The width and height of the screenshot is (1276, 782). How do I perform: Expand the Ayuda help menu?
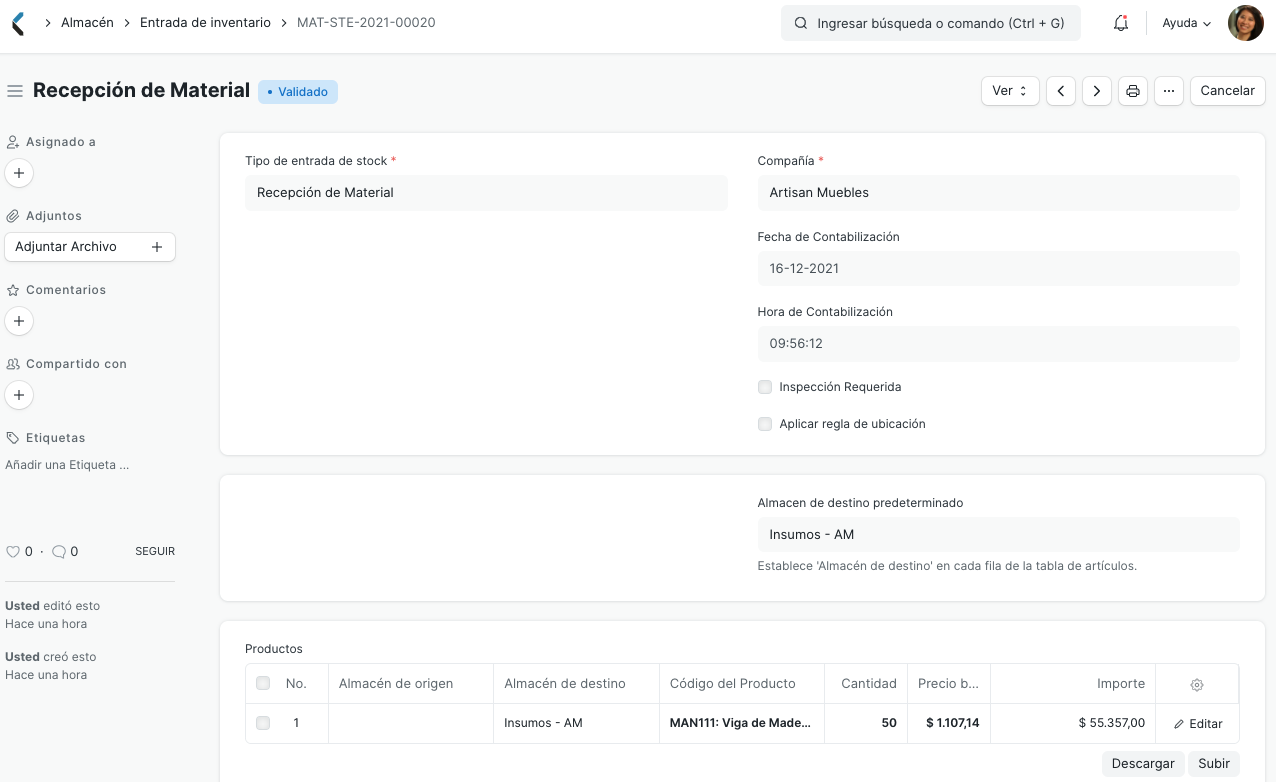click(1187, 23)
